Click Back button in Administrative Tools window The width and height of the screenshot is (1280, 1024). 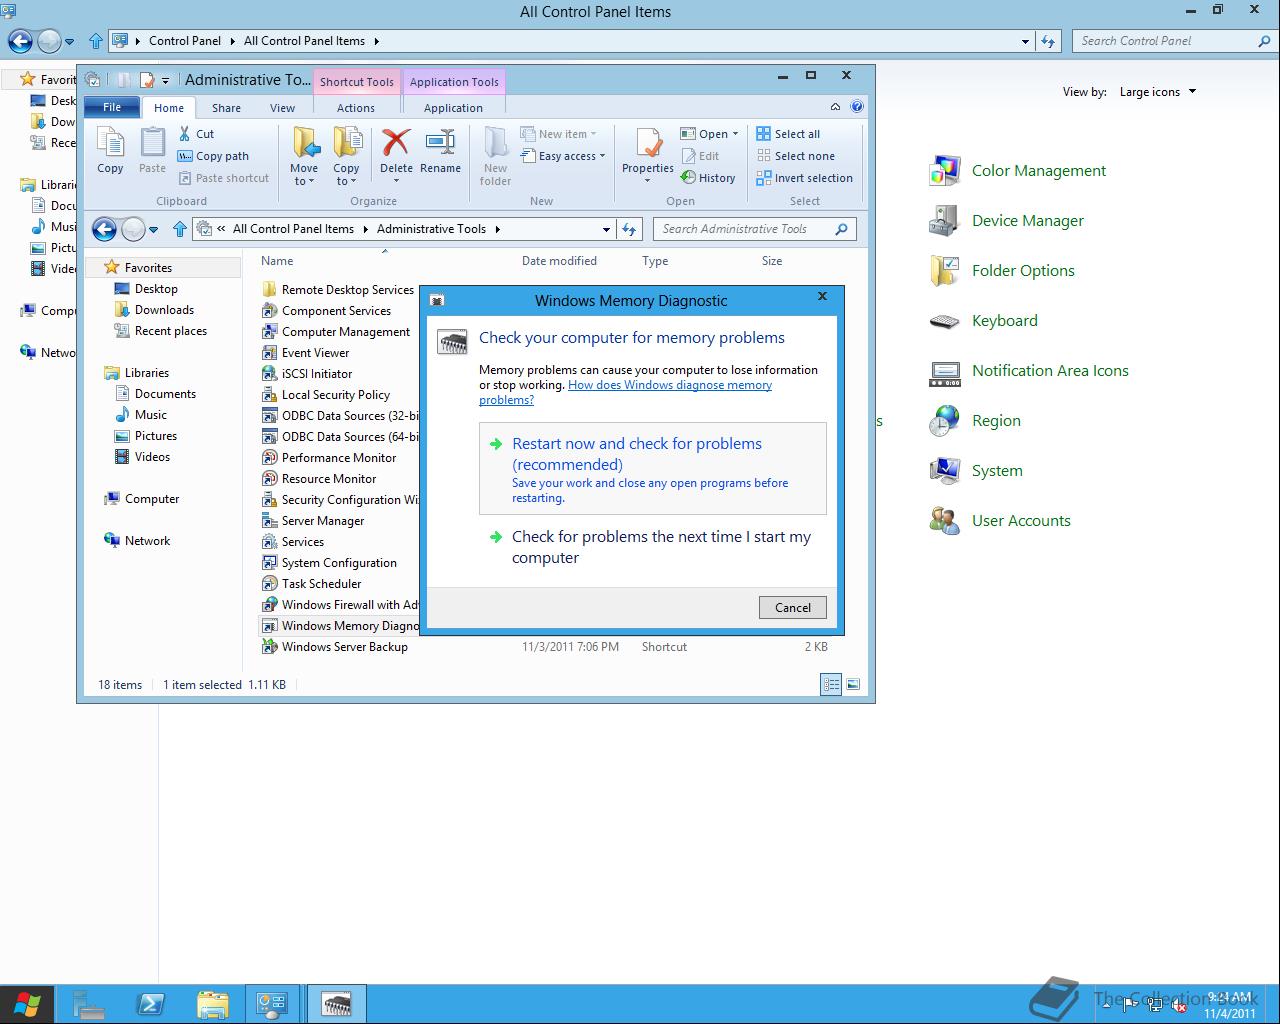tap(105, 229)
